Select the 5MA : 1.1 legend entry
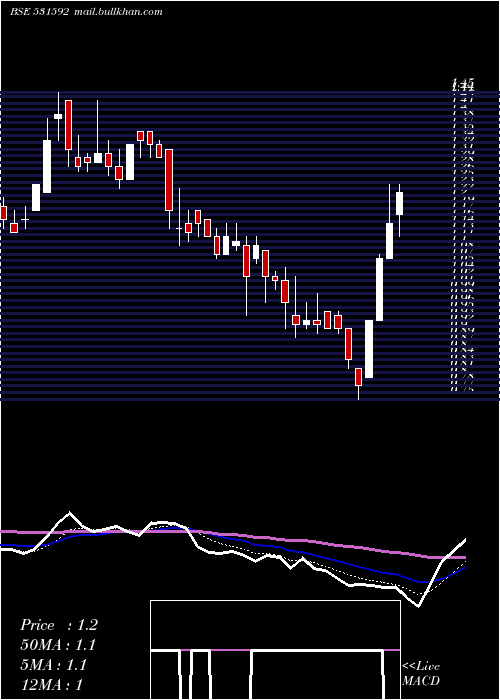 point(54,665)
